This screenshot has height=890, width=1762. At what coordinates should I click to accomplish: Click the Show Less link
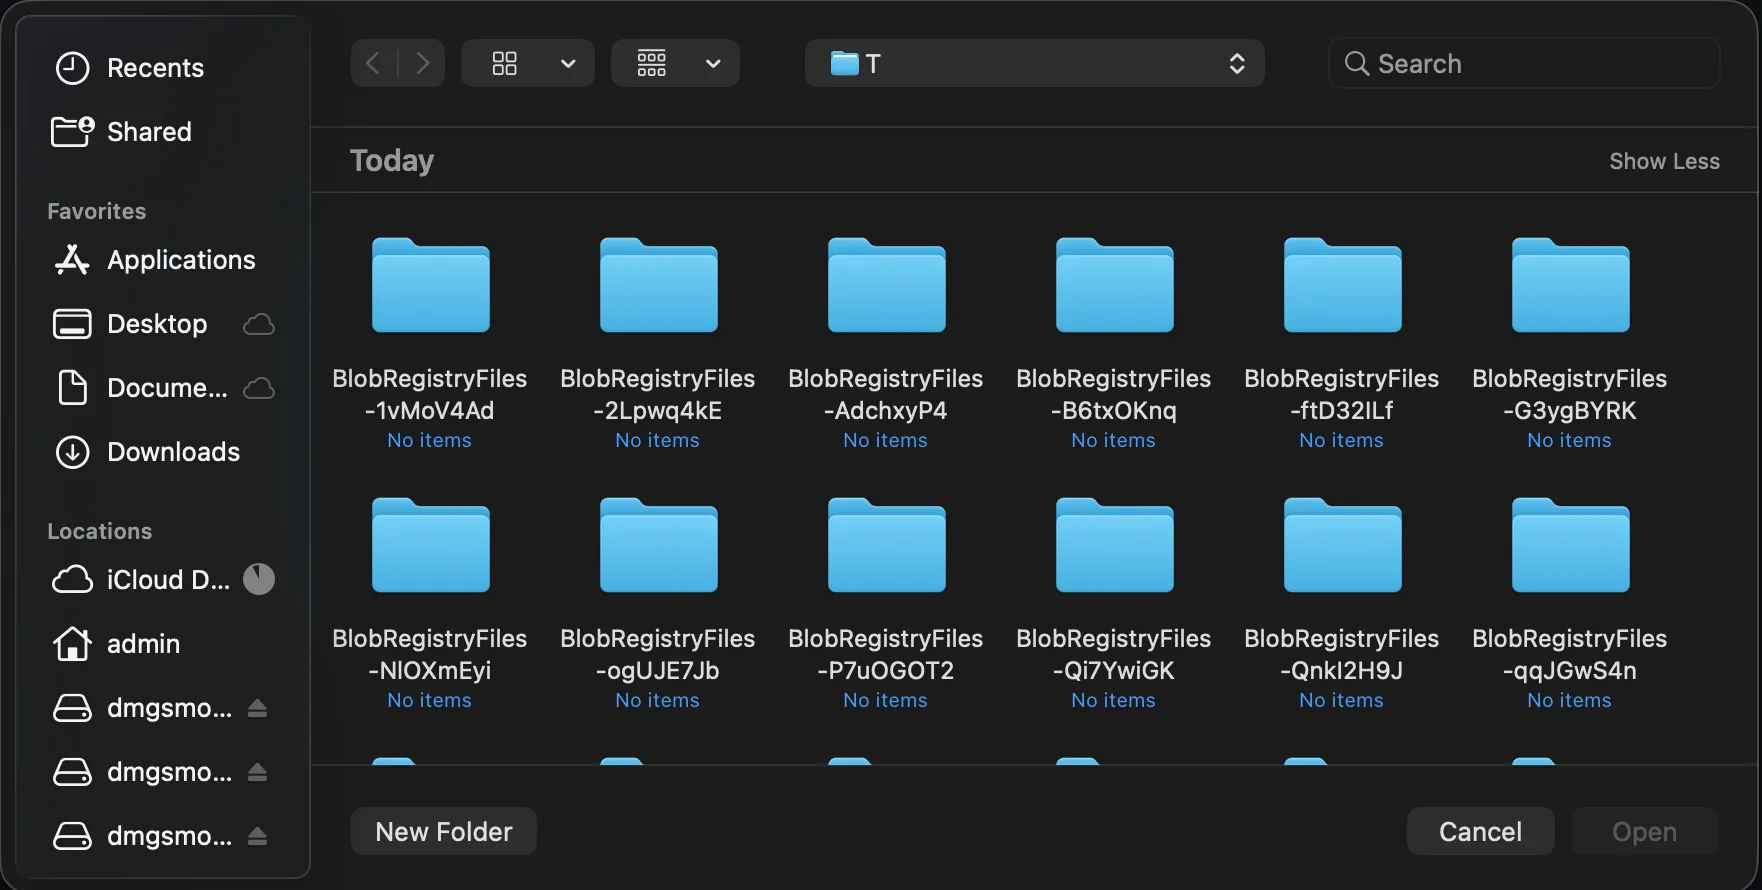(x=1664, y=161)
